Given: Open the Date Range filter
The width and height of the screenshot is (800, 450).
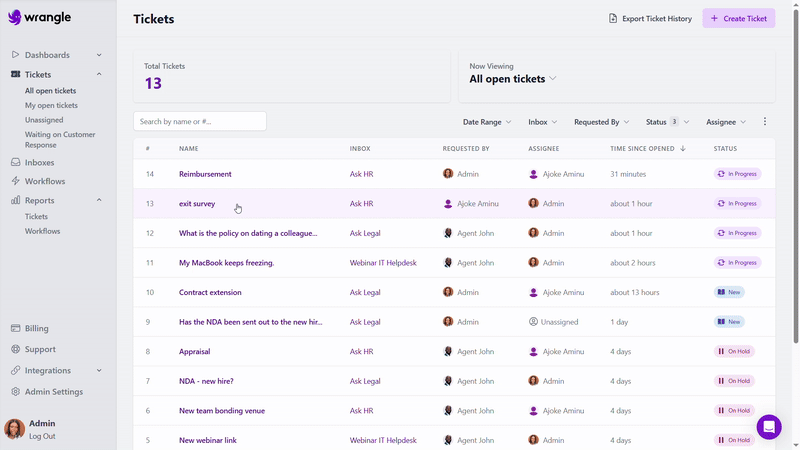Looking at the screenshot, I should pyautogui.click(x=487, y=122).
